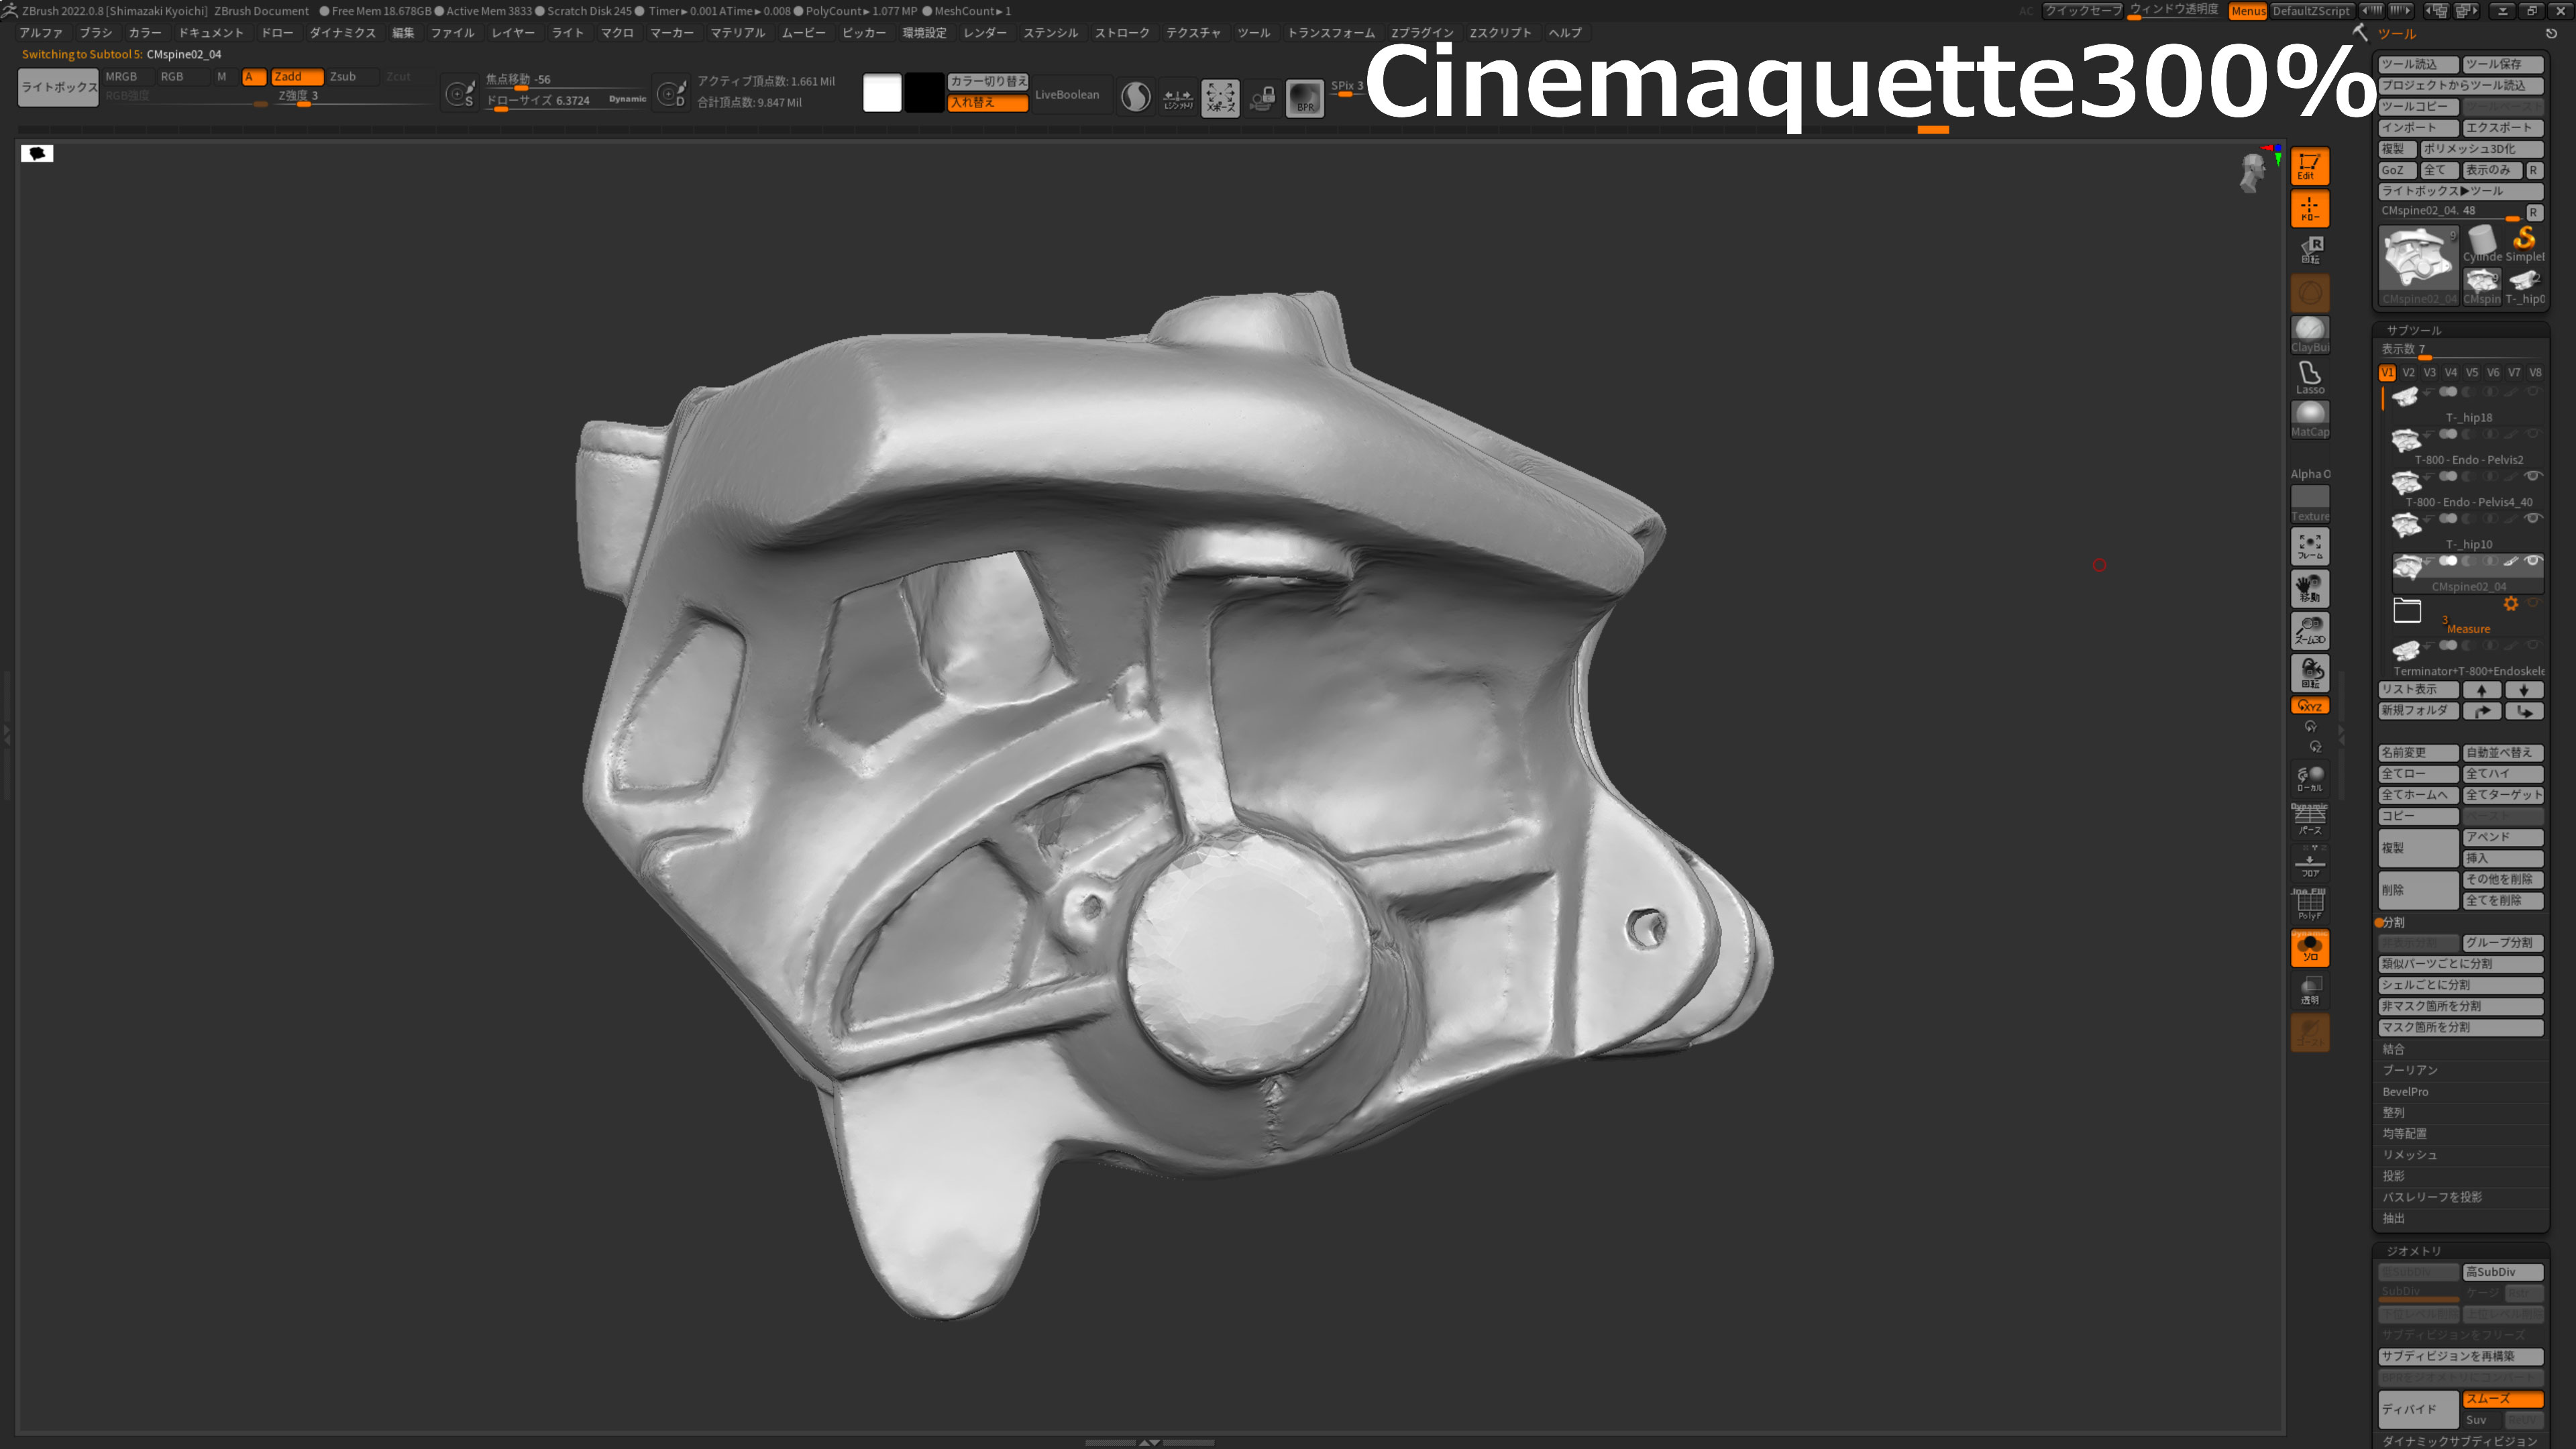Select the white main color swatch

tap(882, 93)
